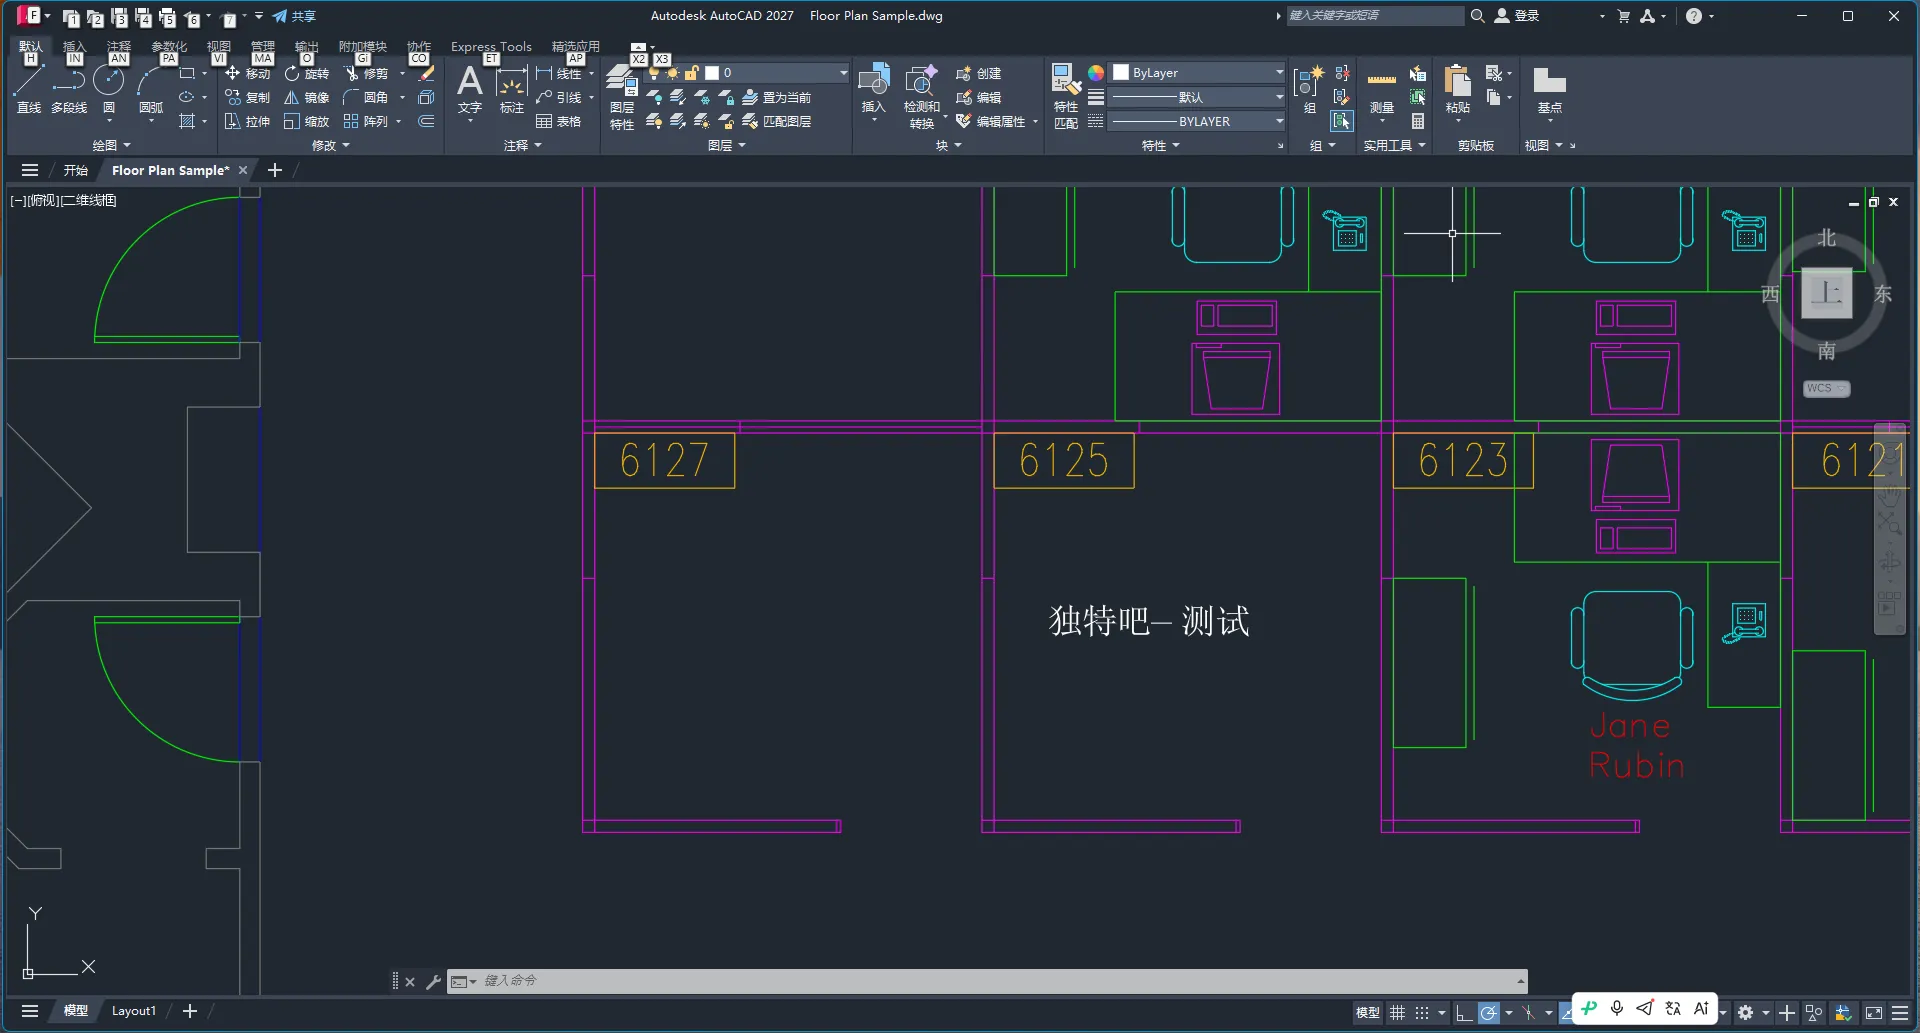Expand the 实用工具 panel
This screenshot has width=1920, height=1033.
coord(1395,145)
